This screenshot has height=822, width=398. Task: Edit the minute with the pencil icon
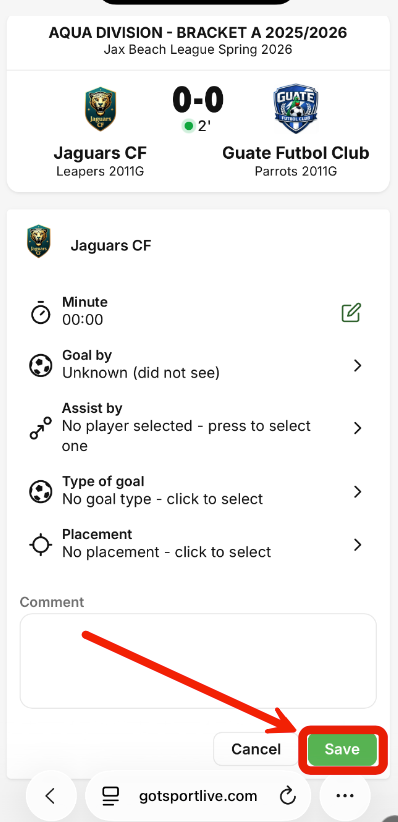(351, 312)
